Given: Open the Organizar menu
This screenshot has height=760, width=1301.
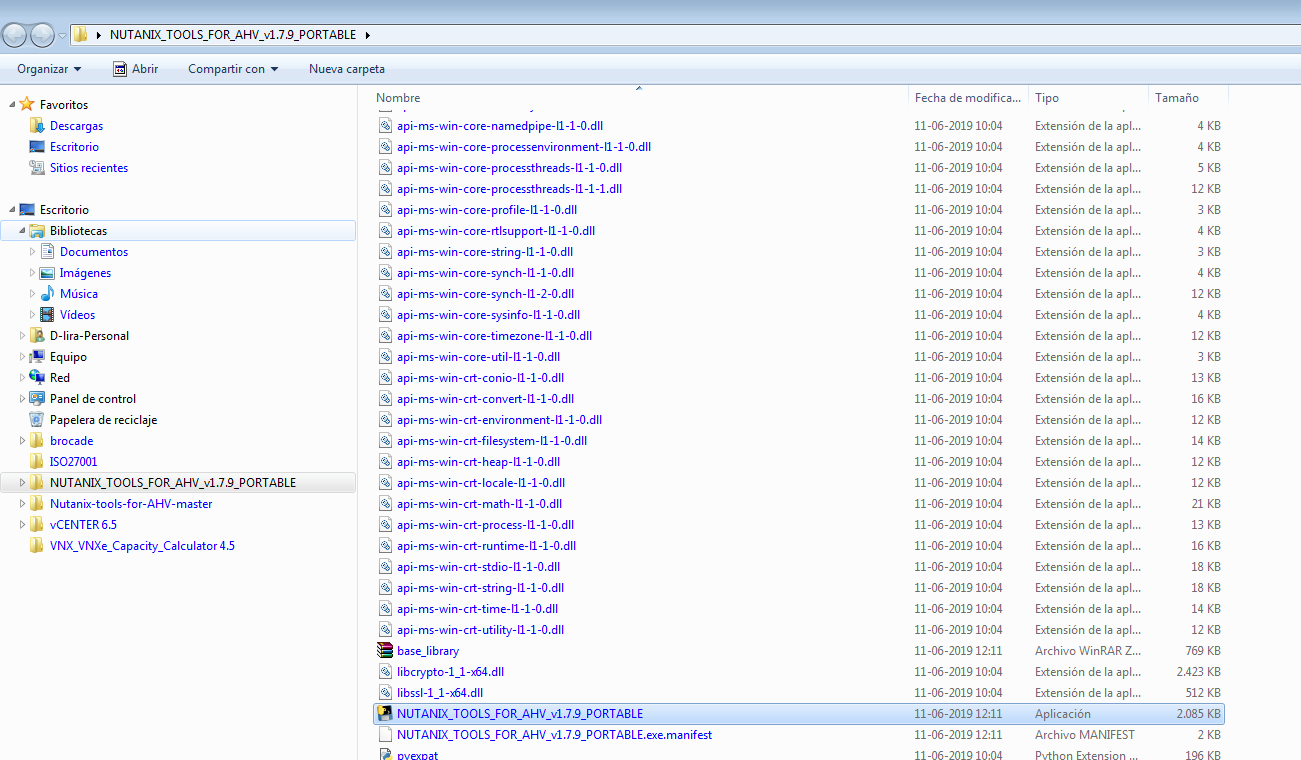Looking at the screenshot, I should (49, 69).
